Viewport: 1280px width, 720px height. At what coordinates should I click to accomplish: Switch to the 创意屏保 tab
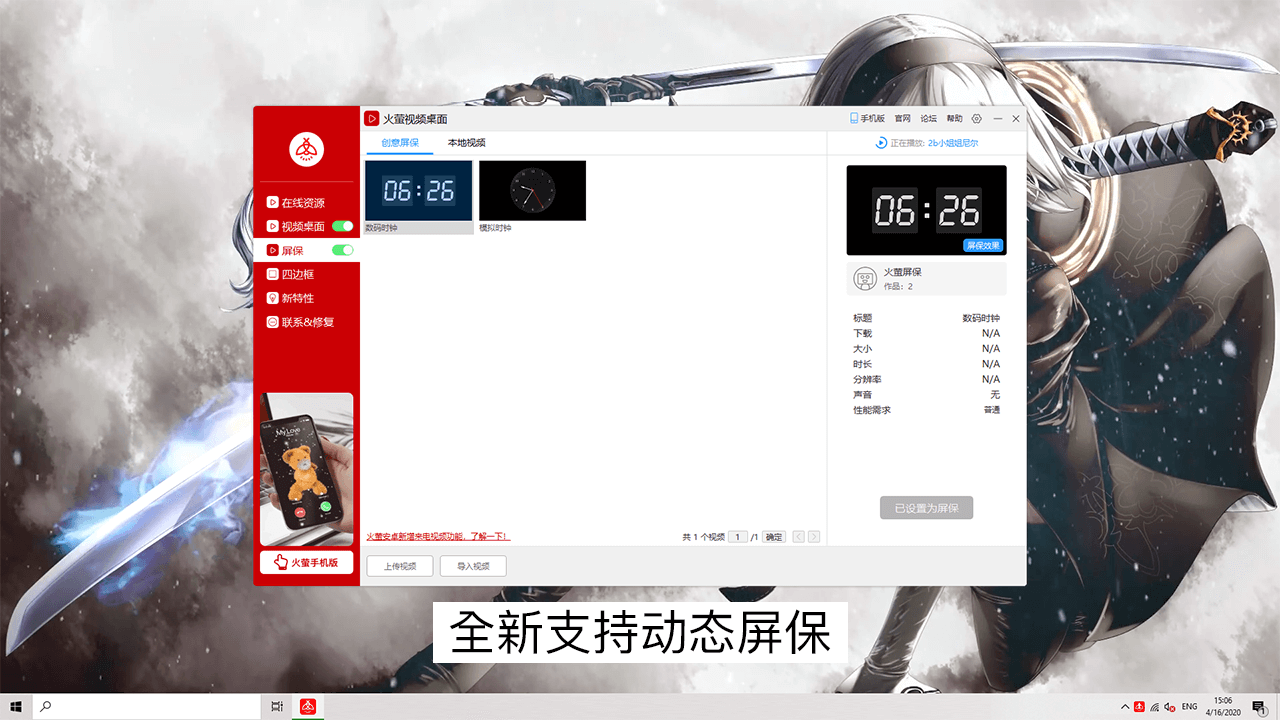[398, 142]
